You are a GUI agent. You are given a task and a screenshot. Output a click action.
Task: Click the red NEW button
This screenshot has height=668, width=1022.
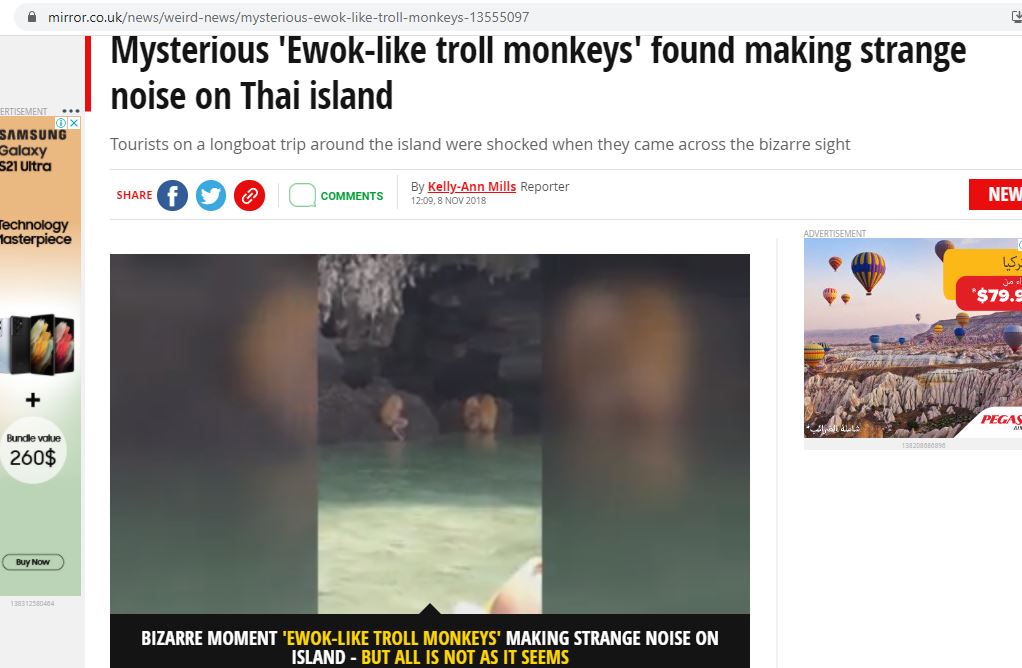tap(996, 194)
